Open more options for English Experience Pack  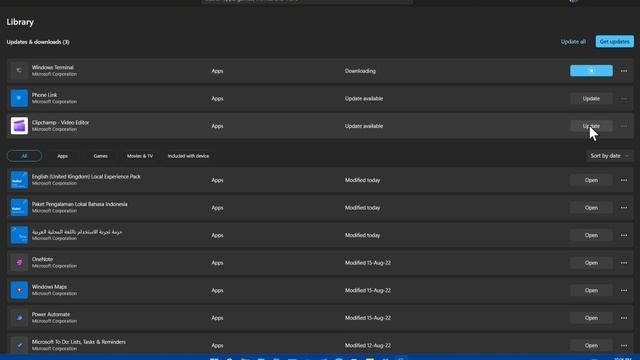pyautogui.click(x=624, y=180)
